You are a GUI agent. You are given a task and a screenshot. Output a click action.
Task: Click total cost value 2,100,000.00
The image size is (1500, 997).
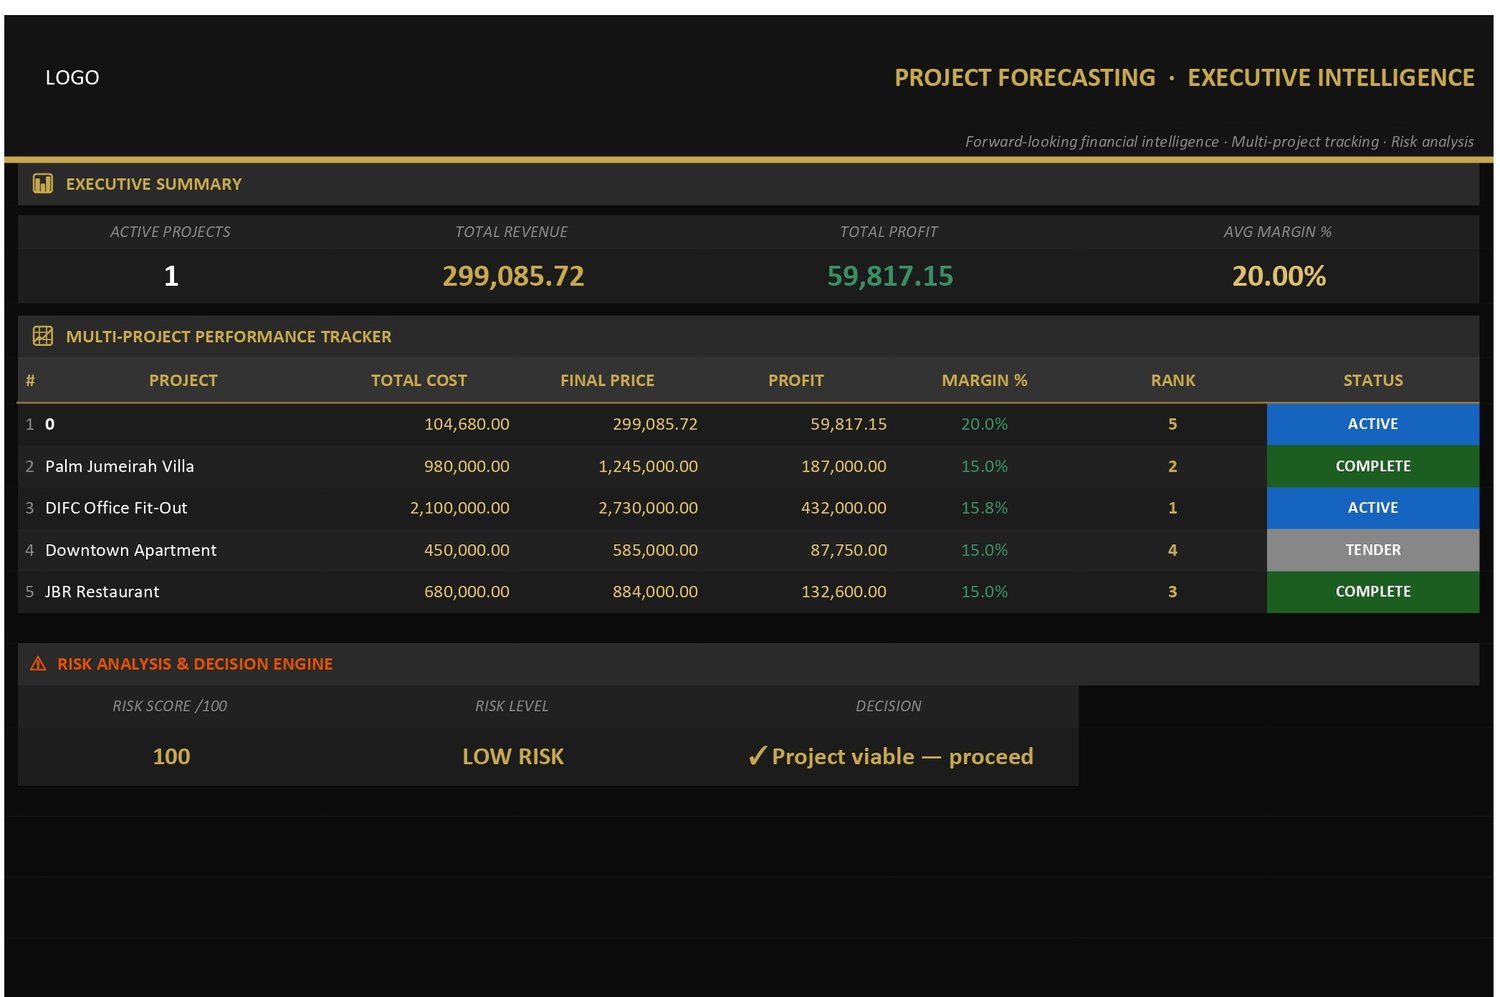pyautogui.click(x=460, y=508)
